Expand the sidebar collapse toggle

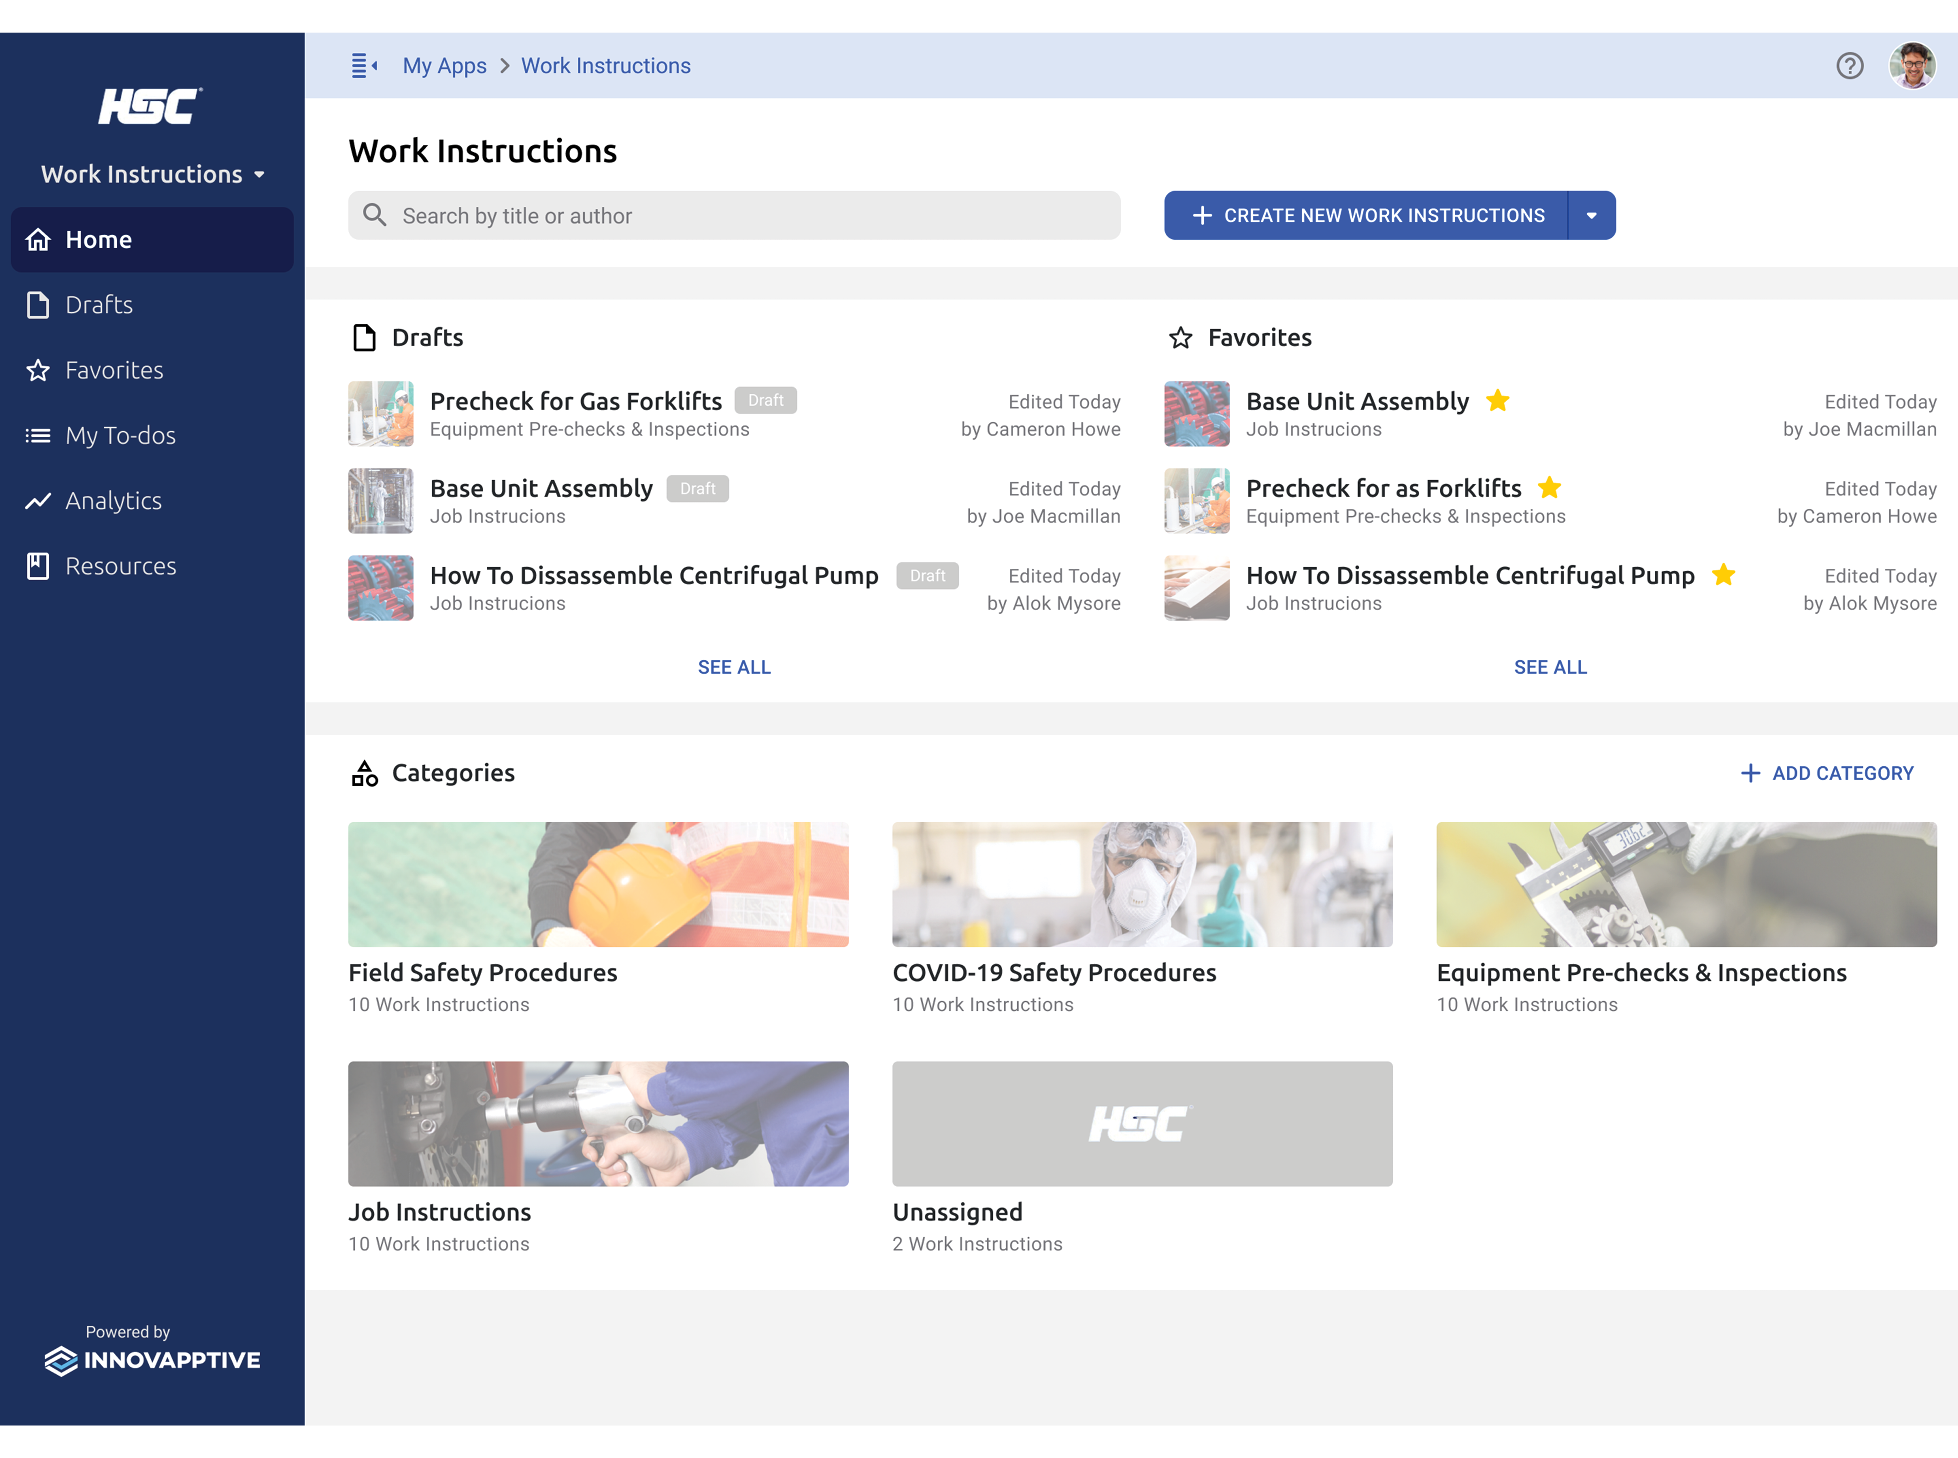pyautogui.click(x=363, y=66)
